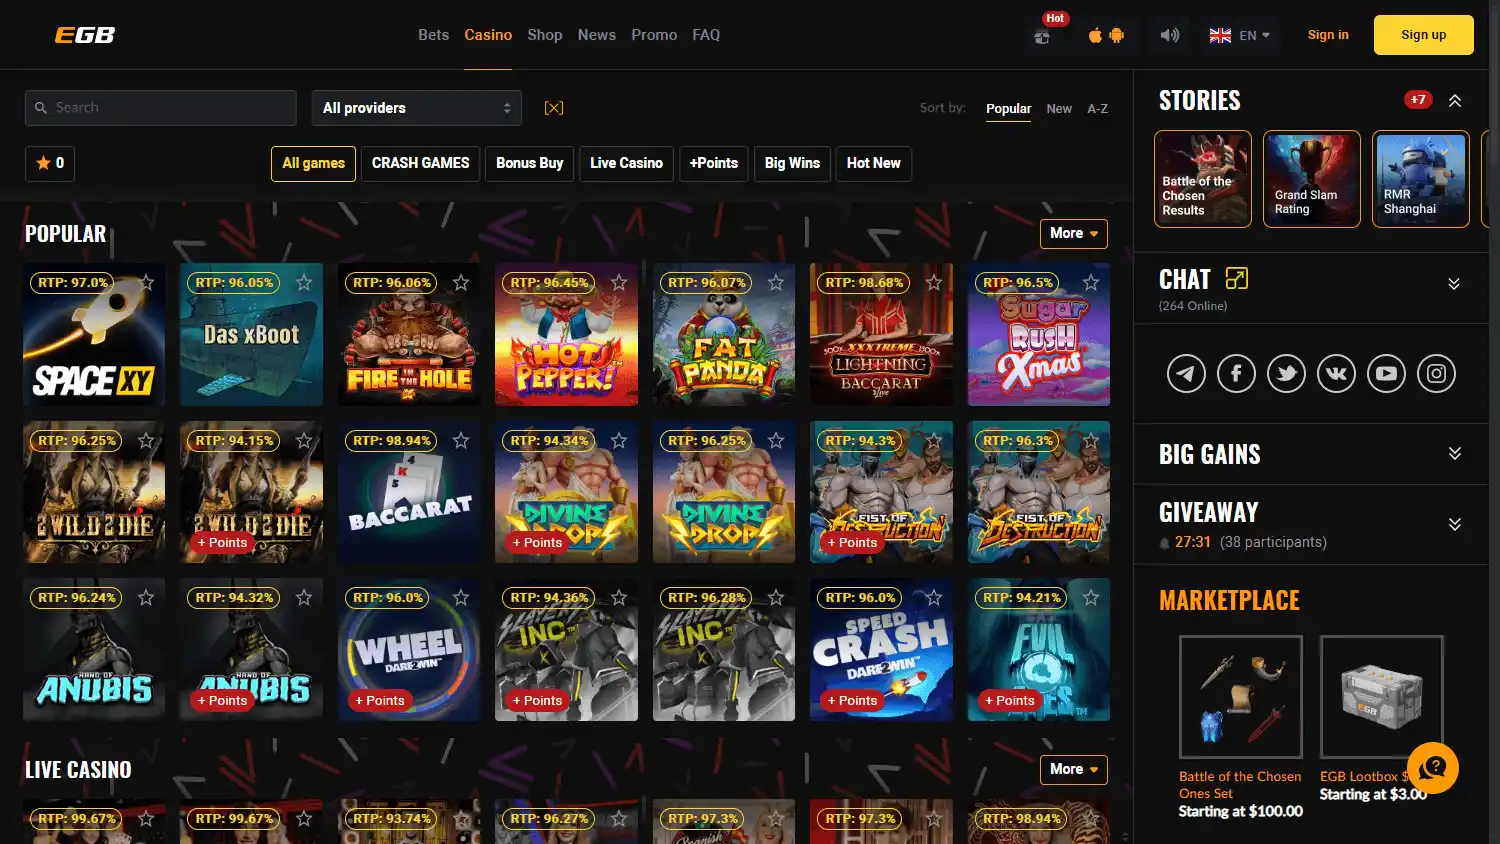Favorite Sugar Rush Xmas game
Image resolution: width=1500 pixels, height=844 pixels.
tap(1091, 283)
